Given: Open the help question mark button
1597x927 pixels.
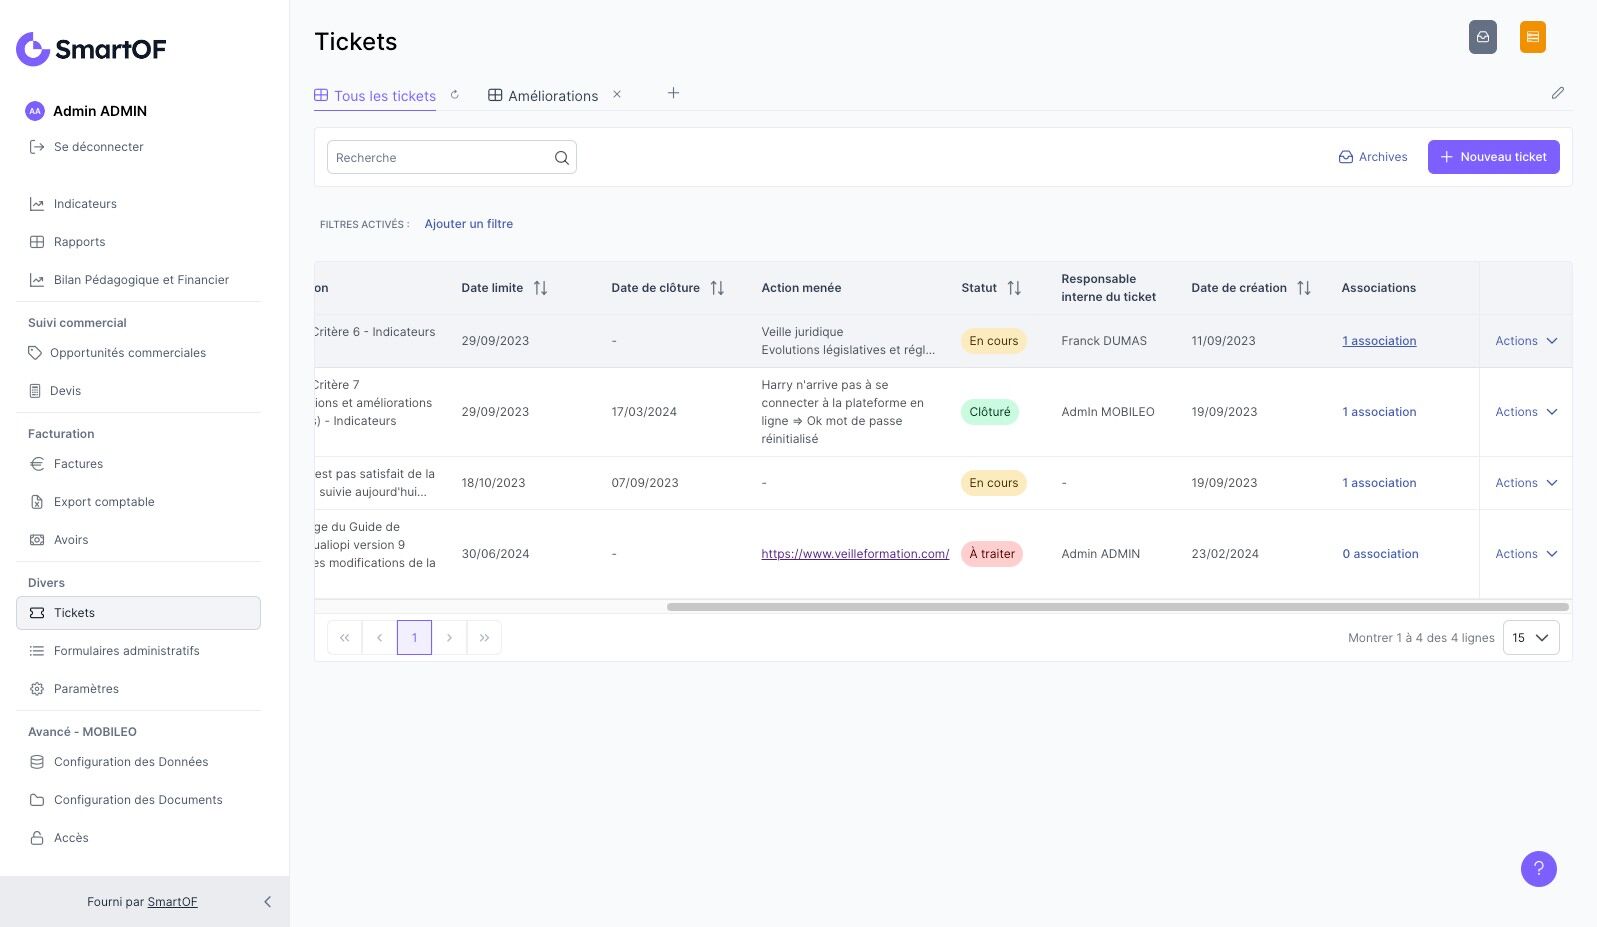Looking at the screenshot, I should (x=1539, y=869).
